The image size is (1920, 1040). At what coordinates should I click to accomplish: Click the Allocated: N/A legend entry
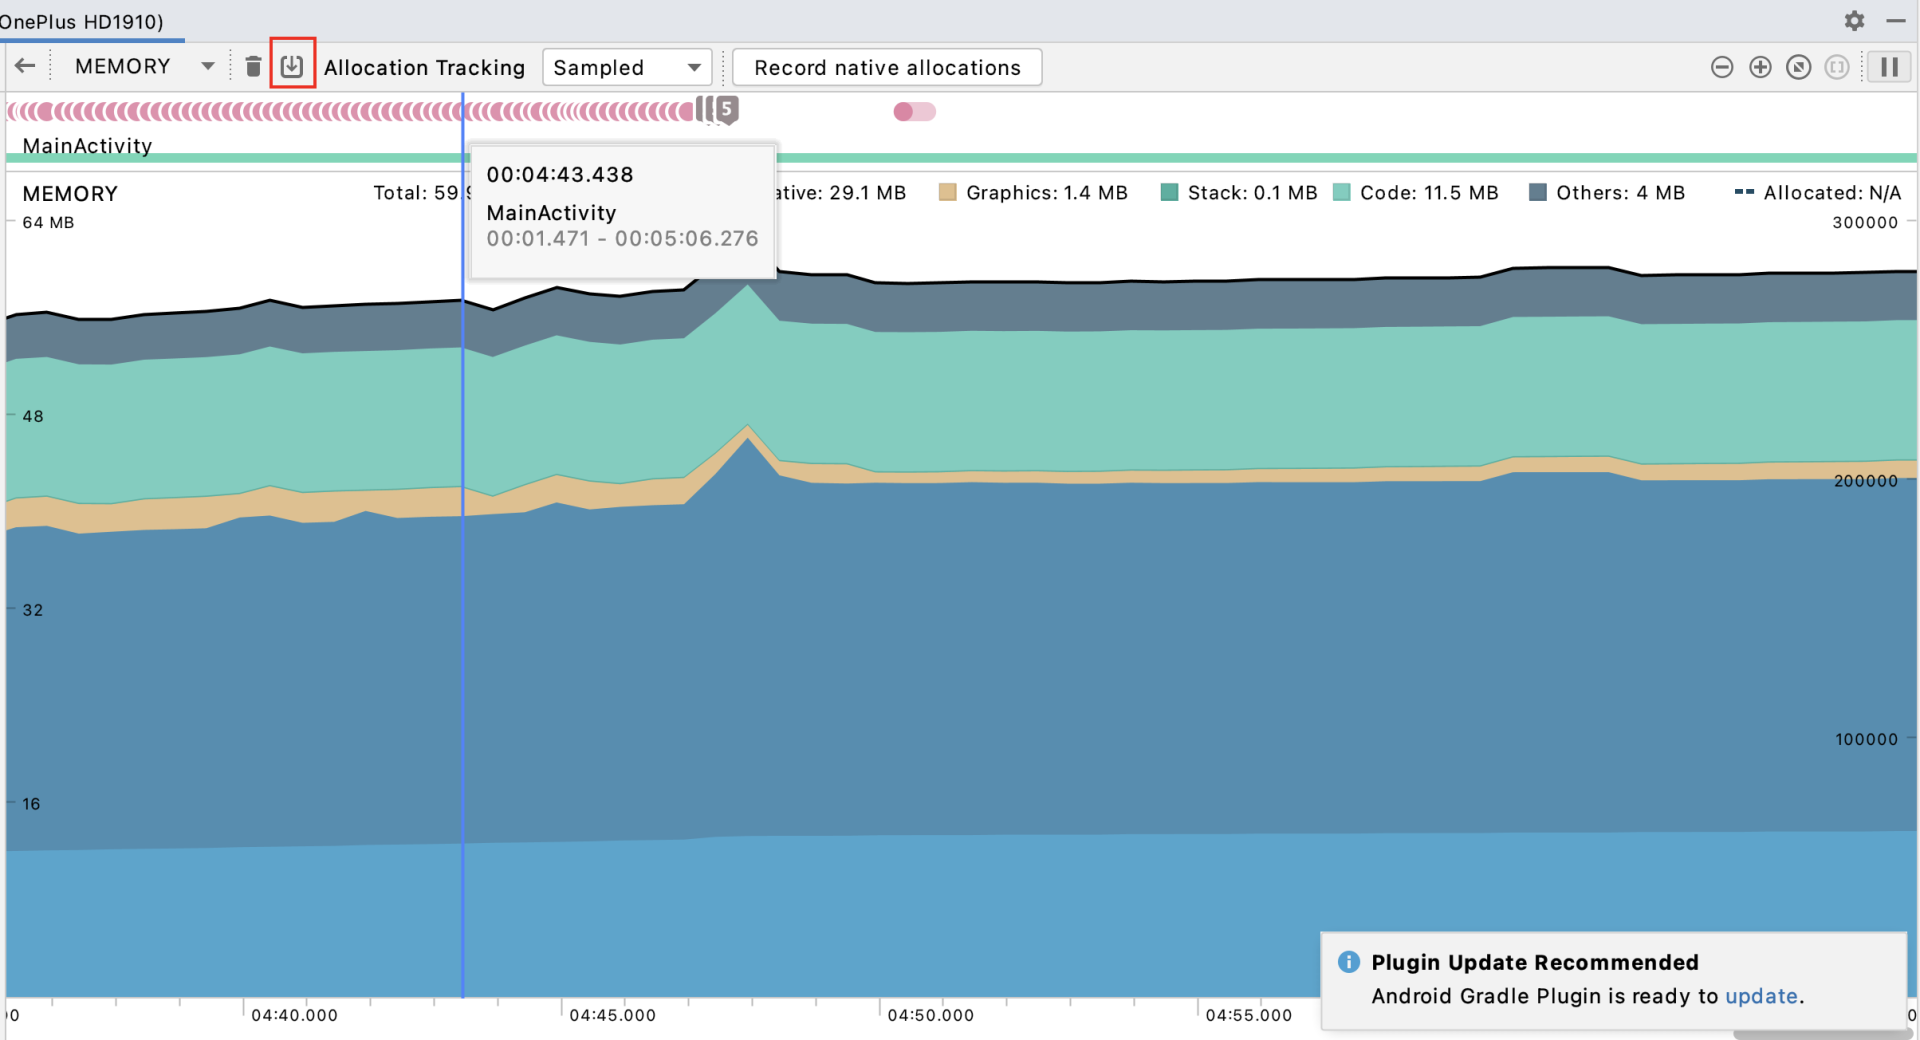pos(1818,193)
